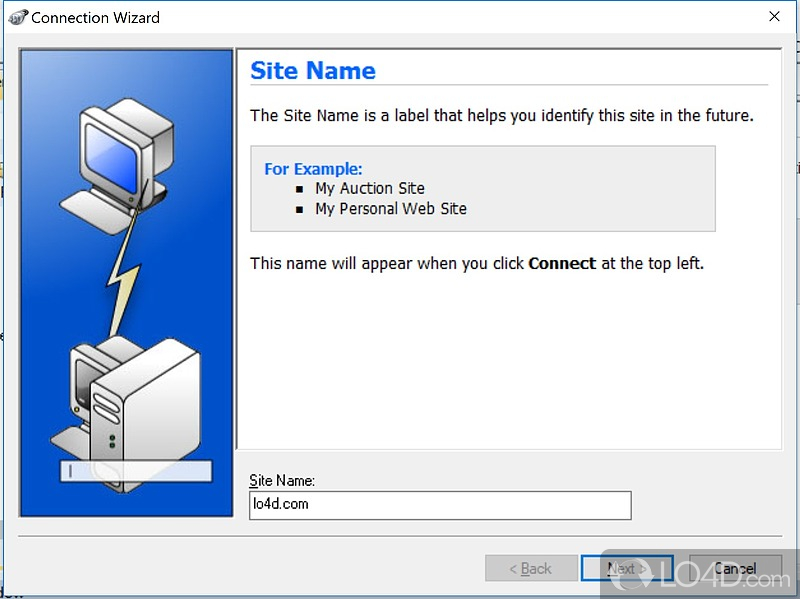The width and height of the screenshot is (800, 599).
Task: Click the bold 'Connect' word
Action: 562,263
